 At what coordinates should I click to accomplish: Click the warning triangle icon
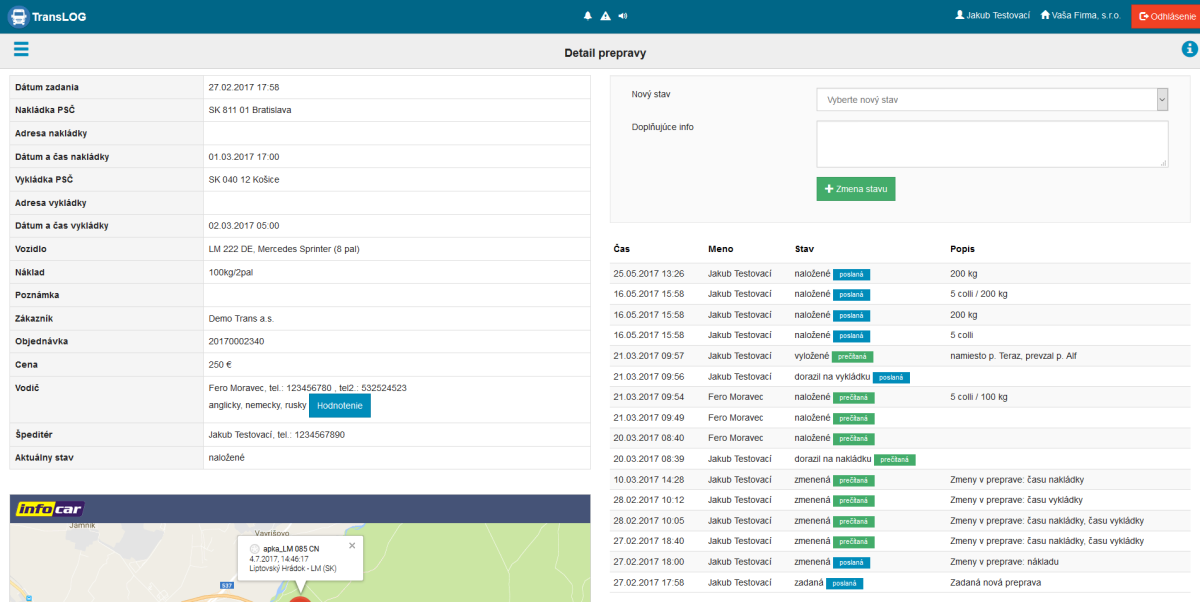605,16
